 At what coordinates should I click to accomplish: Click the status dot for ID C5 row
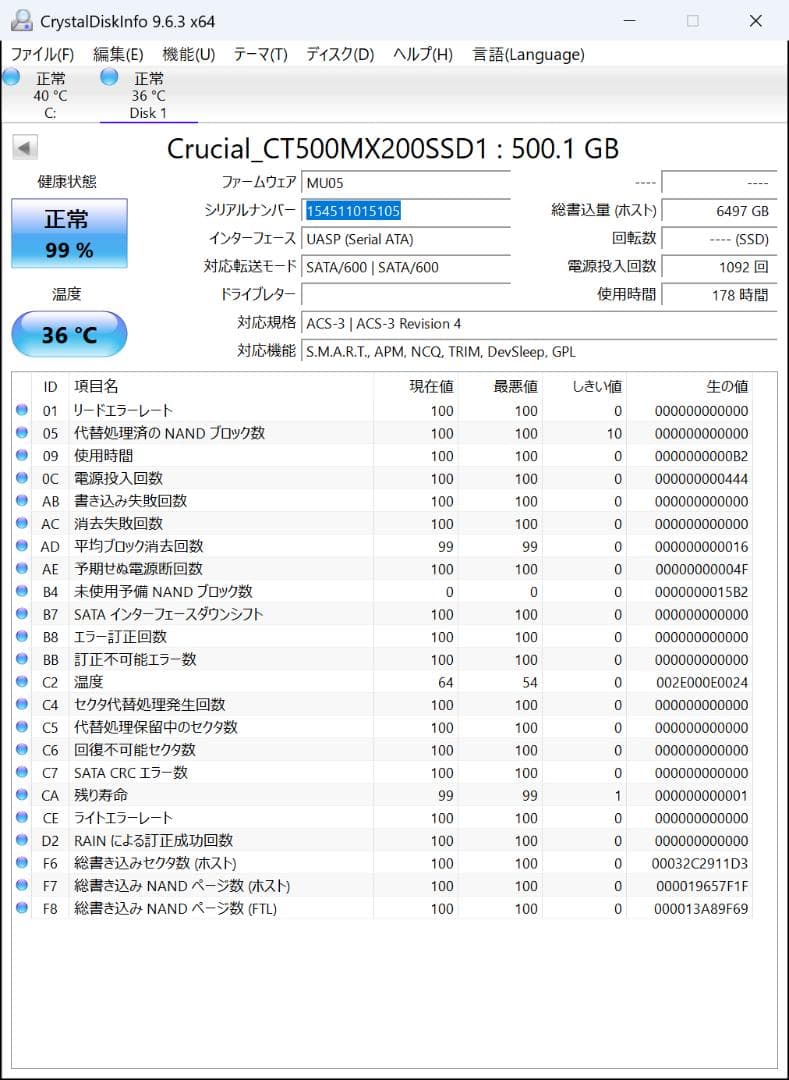[x=21, y=727]
